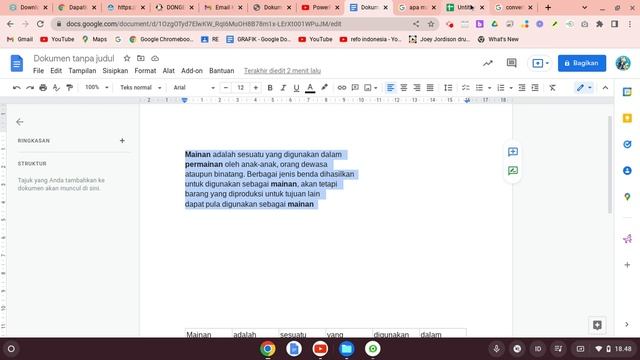Align text left
The height and width of the screenshot is (360, 640).
tap(391, 87)
